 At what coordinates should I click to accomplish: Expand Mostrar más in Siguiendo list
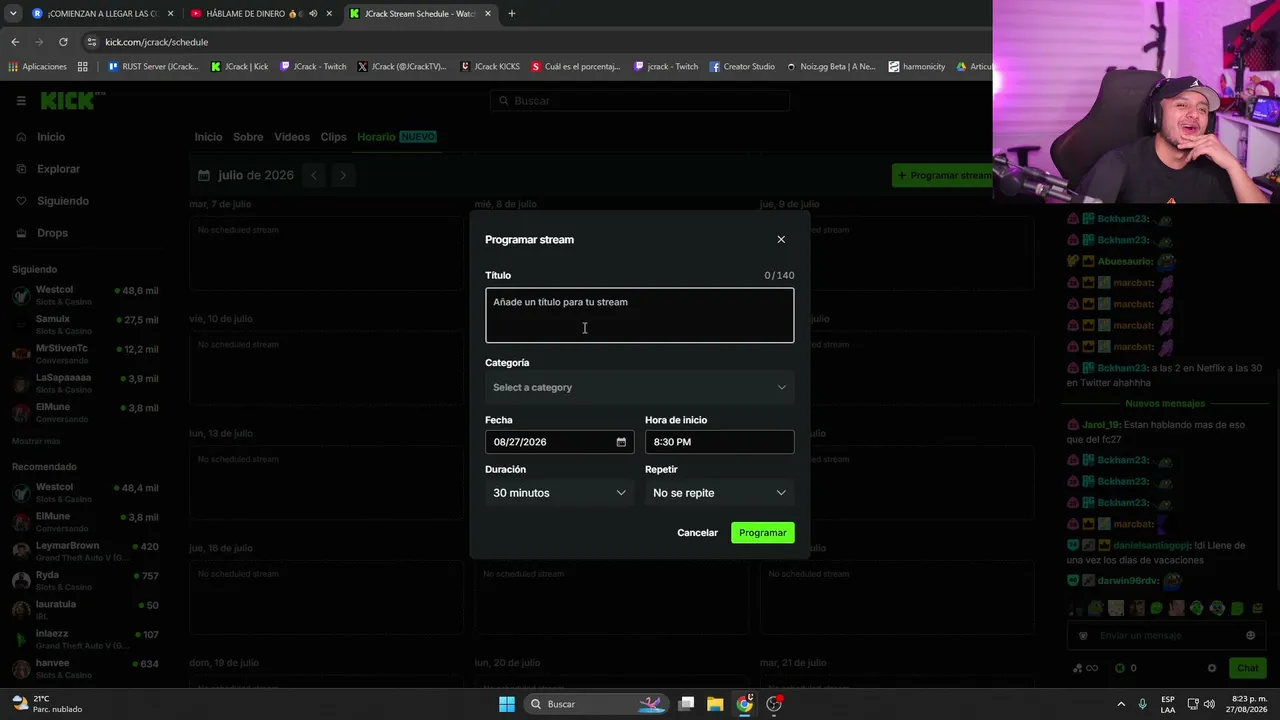click(36, 441)
